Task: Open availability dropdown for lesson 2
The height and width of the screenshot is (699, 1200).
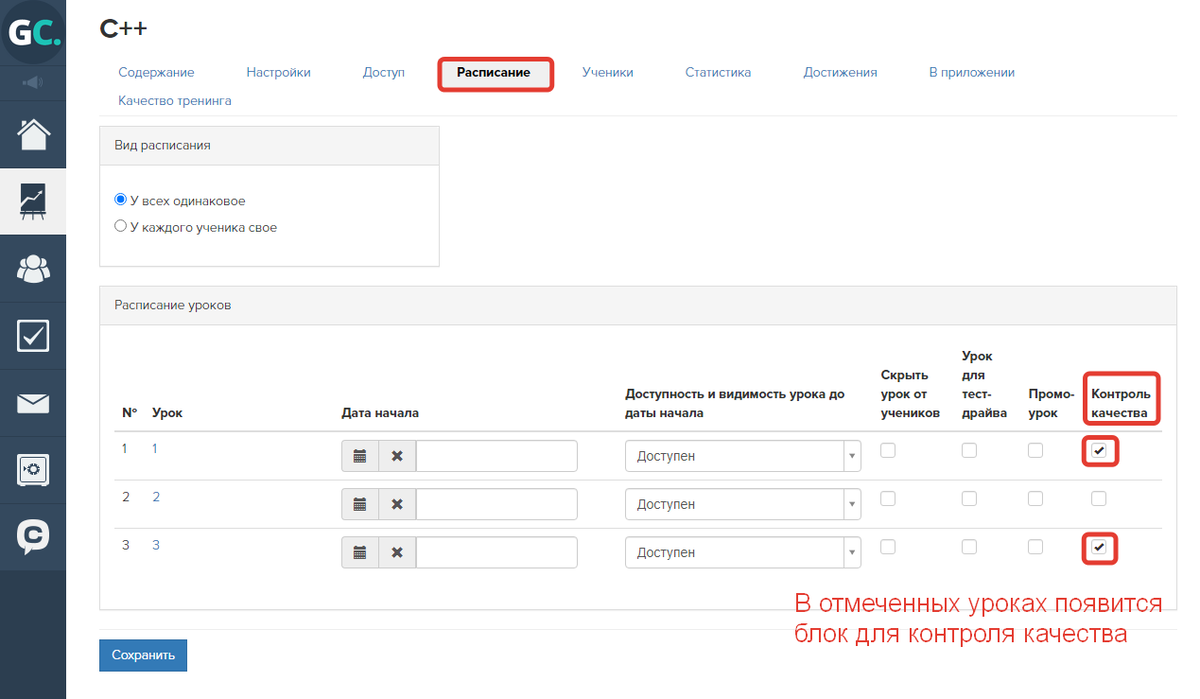Action: coord(743,504)
